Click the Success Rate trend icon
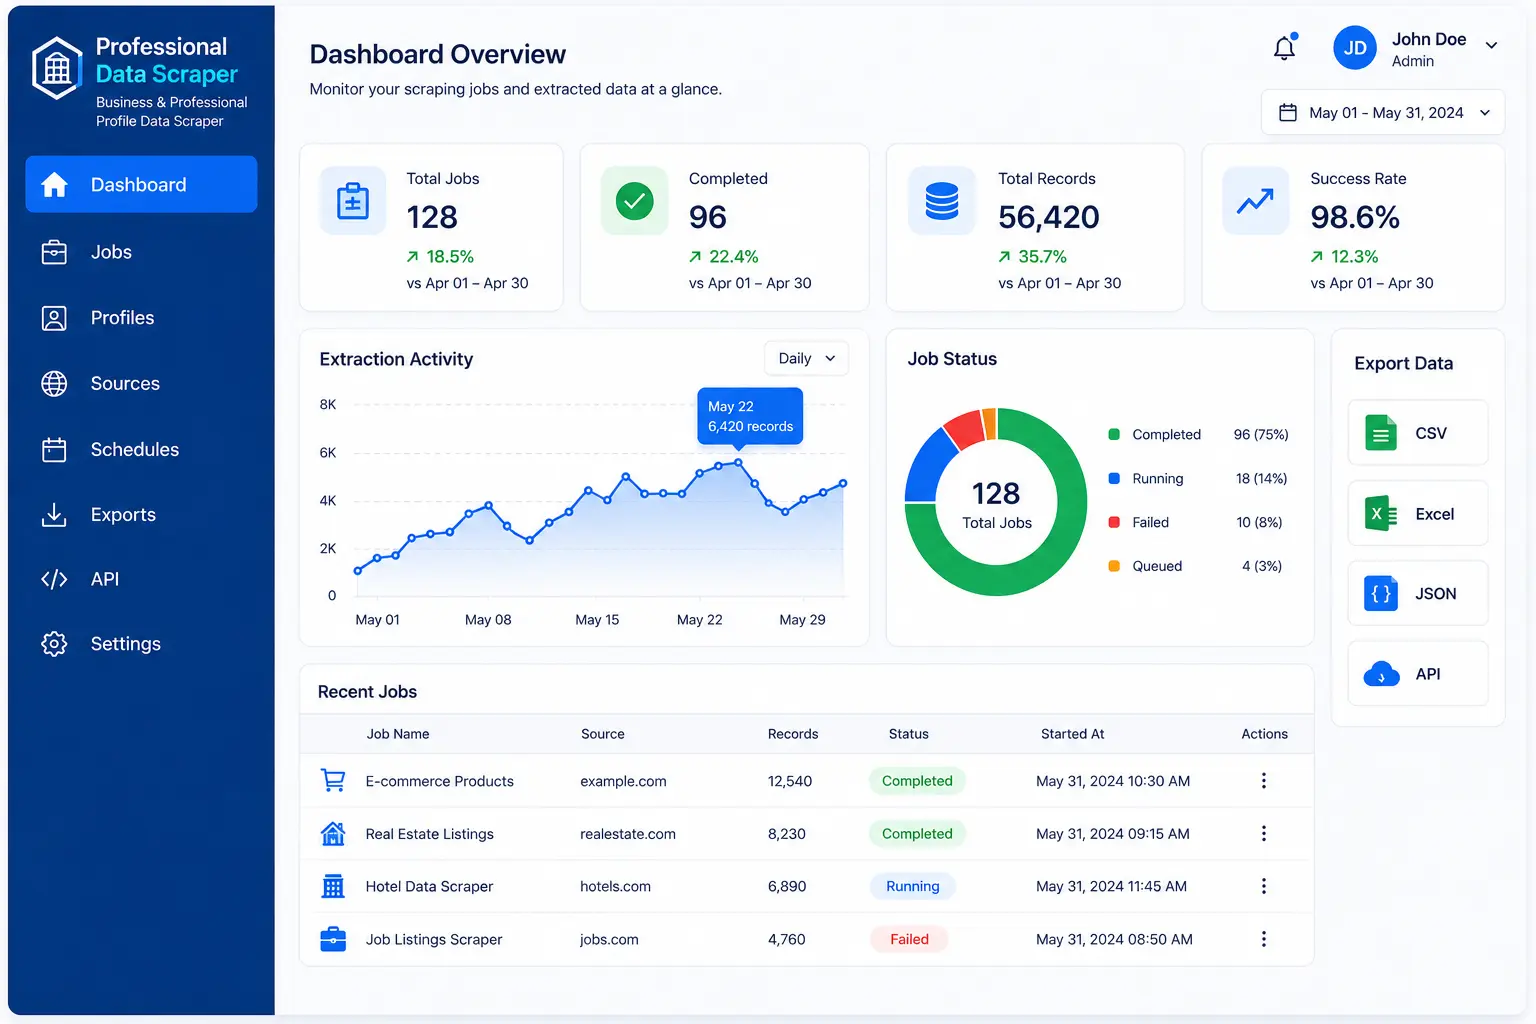 [x=1255, y=201]
